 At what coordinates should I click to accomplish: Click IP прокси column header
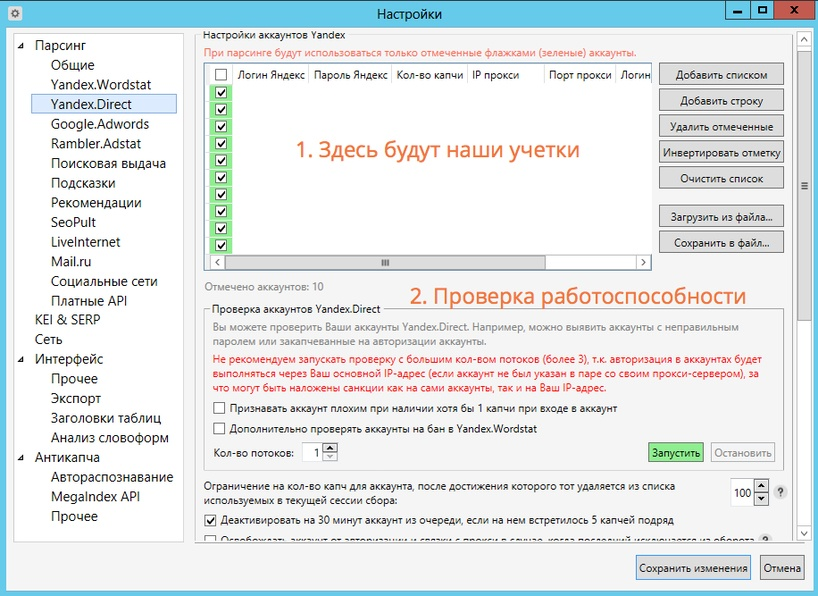(506, 75)
